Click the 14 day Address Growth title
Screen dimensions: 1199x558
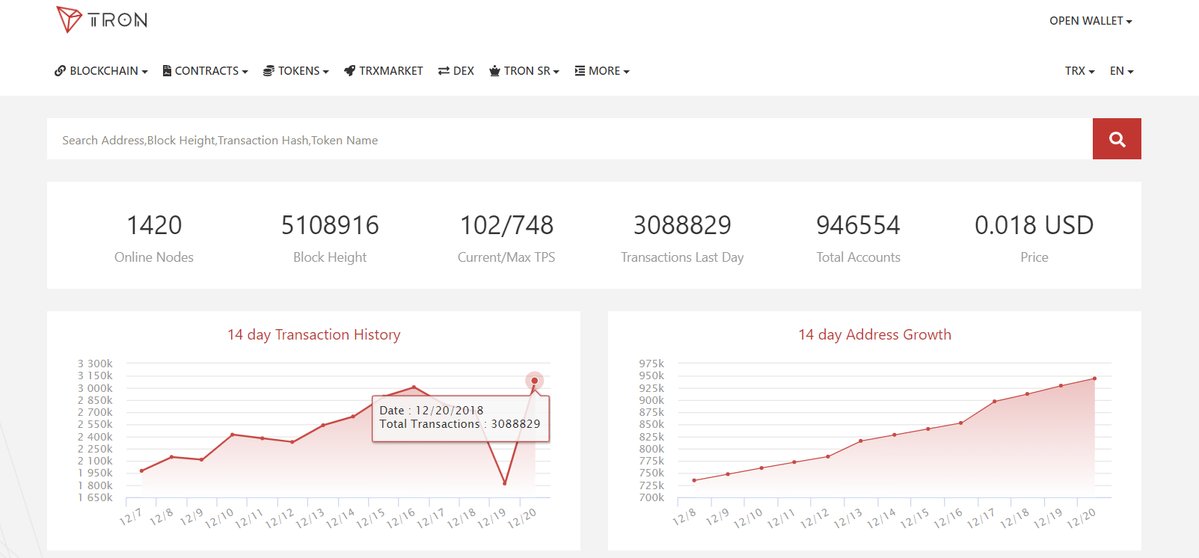[875, 335]
